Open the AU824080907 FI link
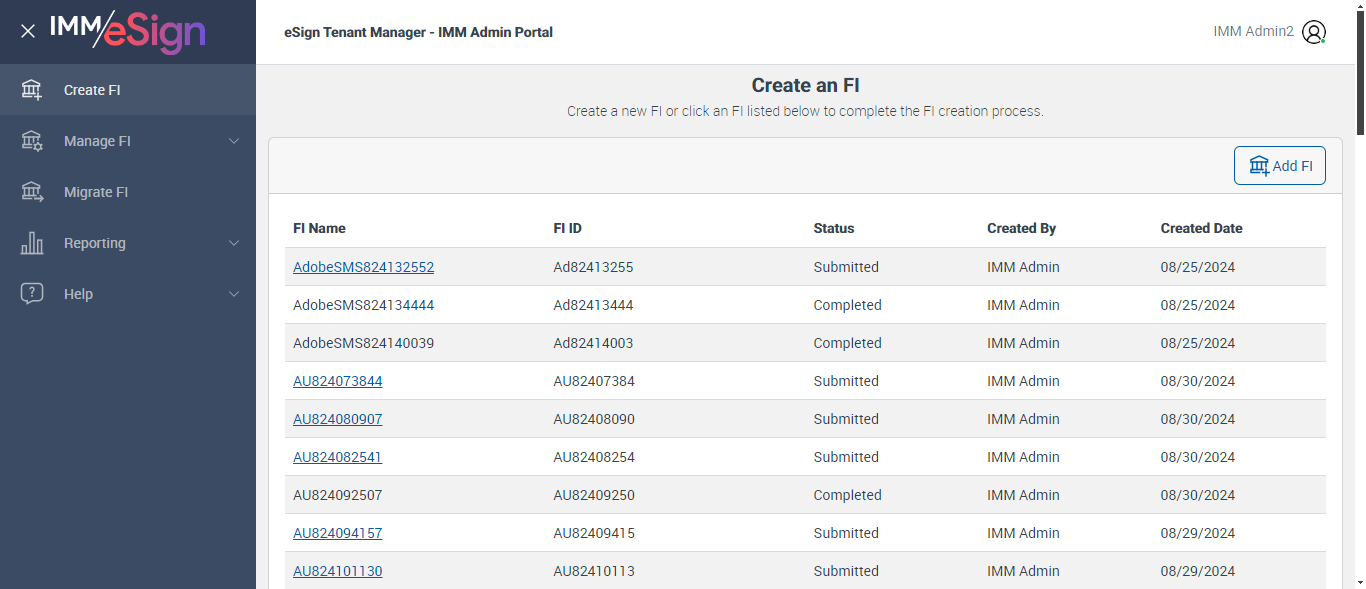Image resolution: width=1366 pixels, height=589 pixels. [337, 419]
